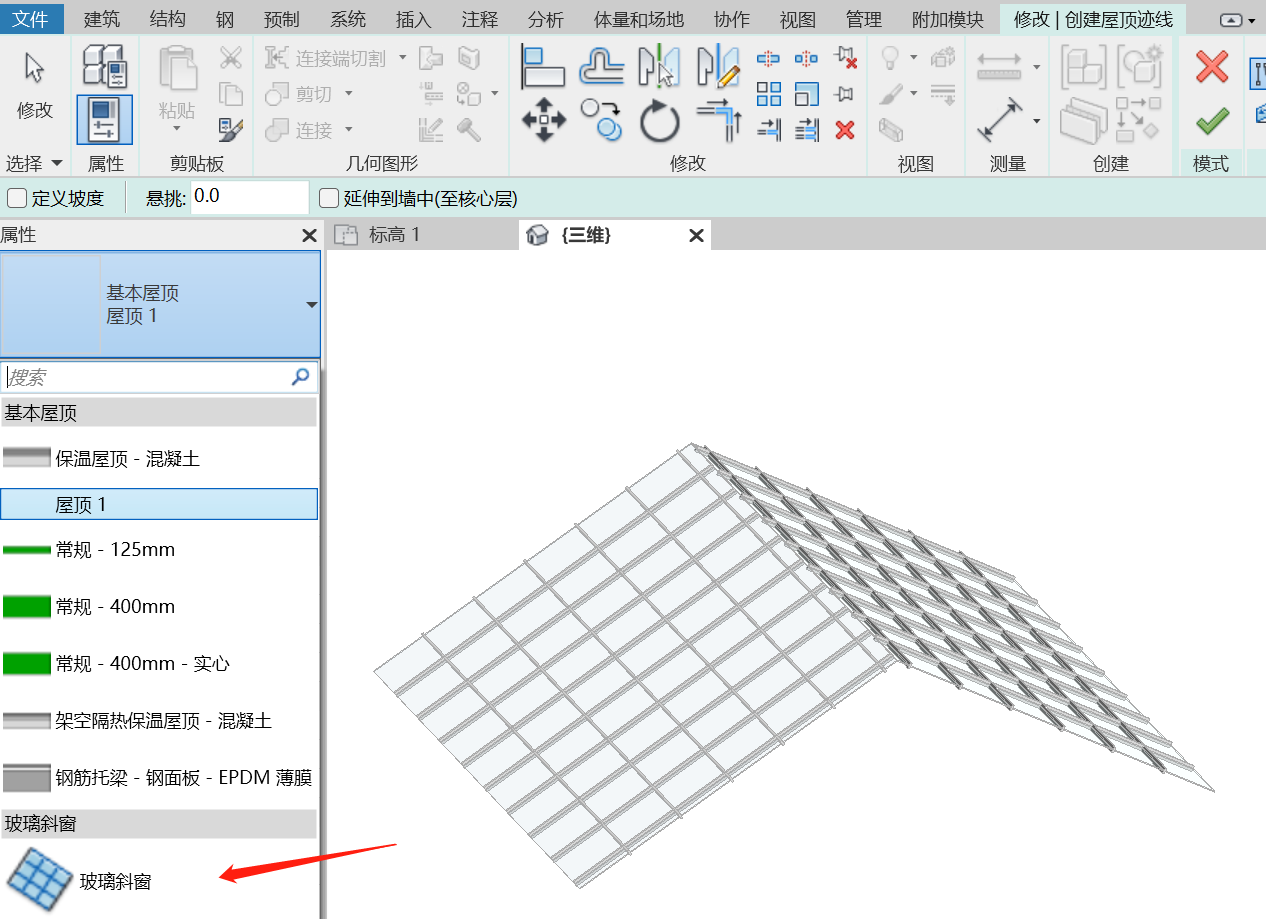This screenshot has height=919, width=1266.
Task: Toggle the Properties palette button
Action: [x=105, y=120]
